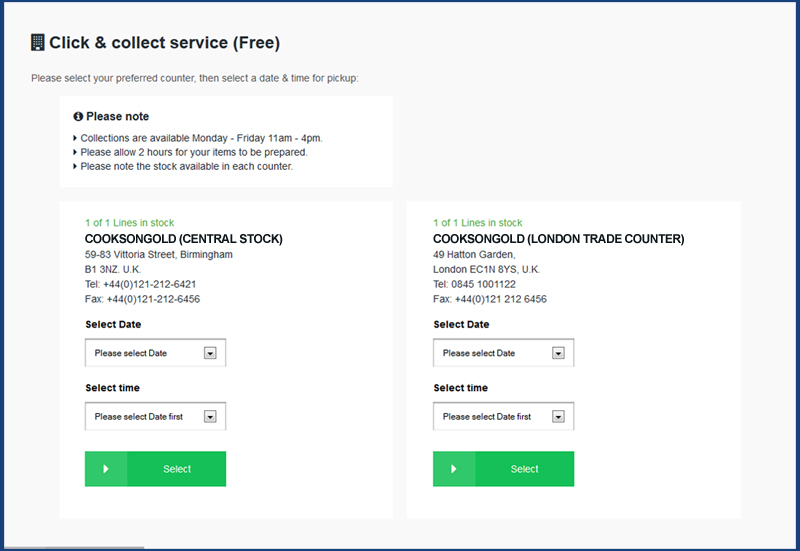800x551 pixels.
Task: Expand the London Trade Counter Select time dropdown
Action: tap(503, 416)
